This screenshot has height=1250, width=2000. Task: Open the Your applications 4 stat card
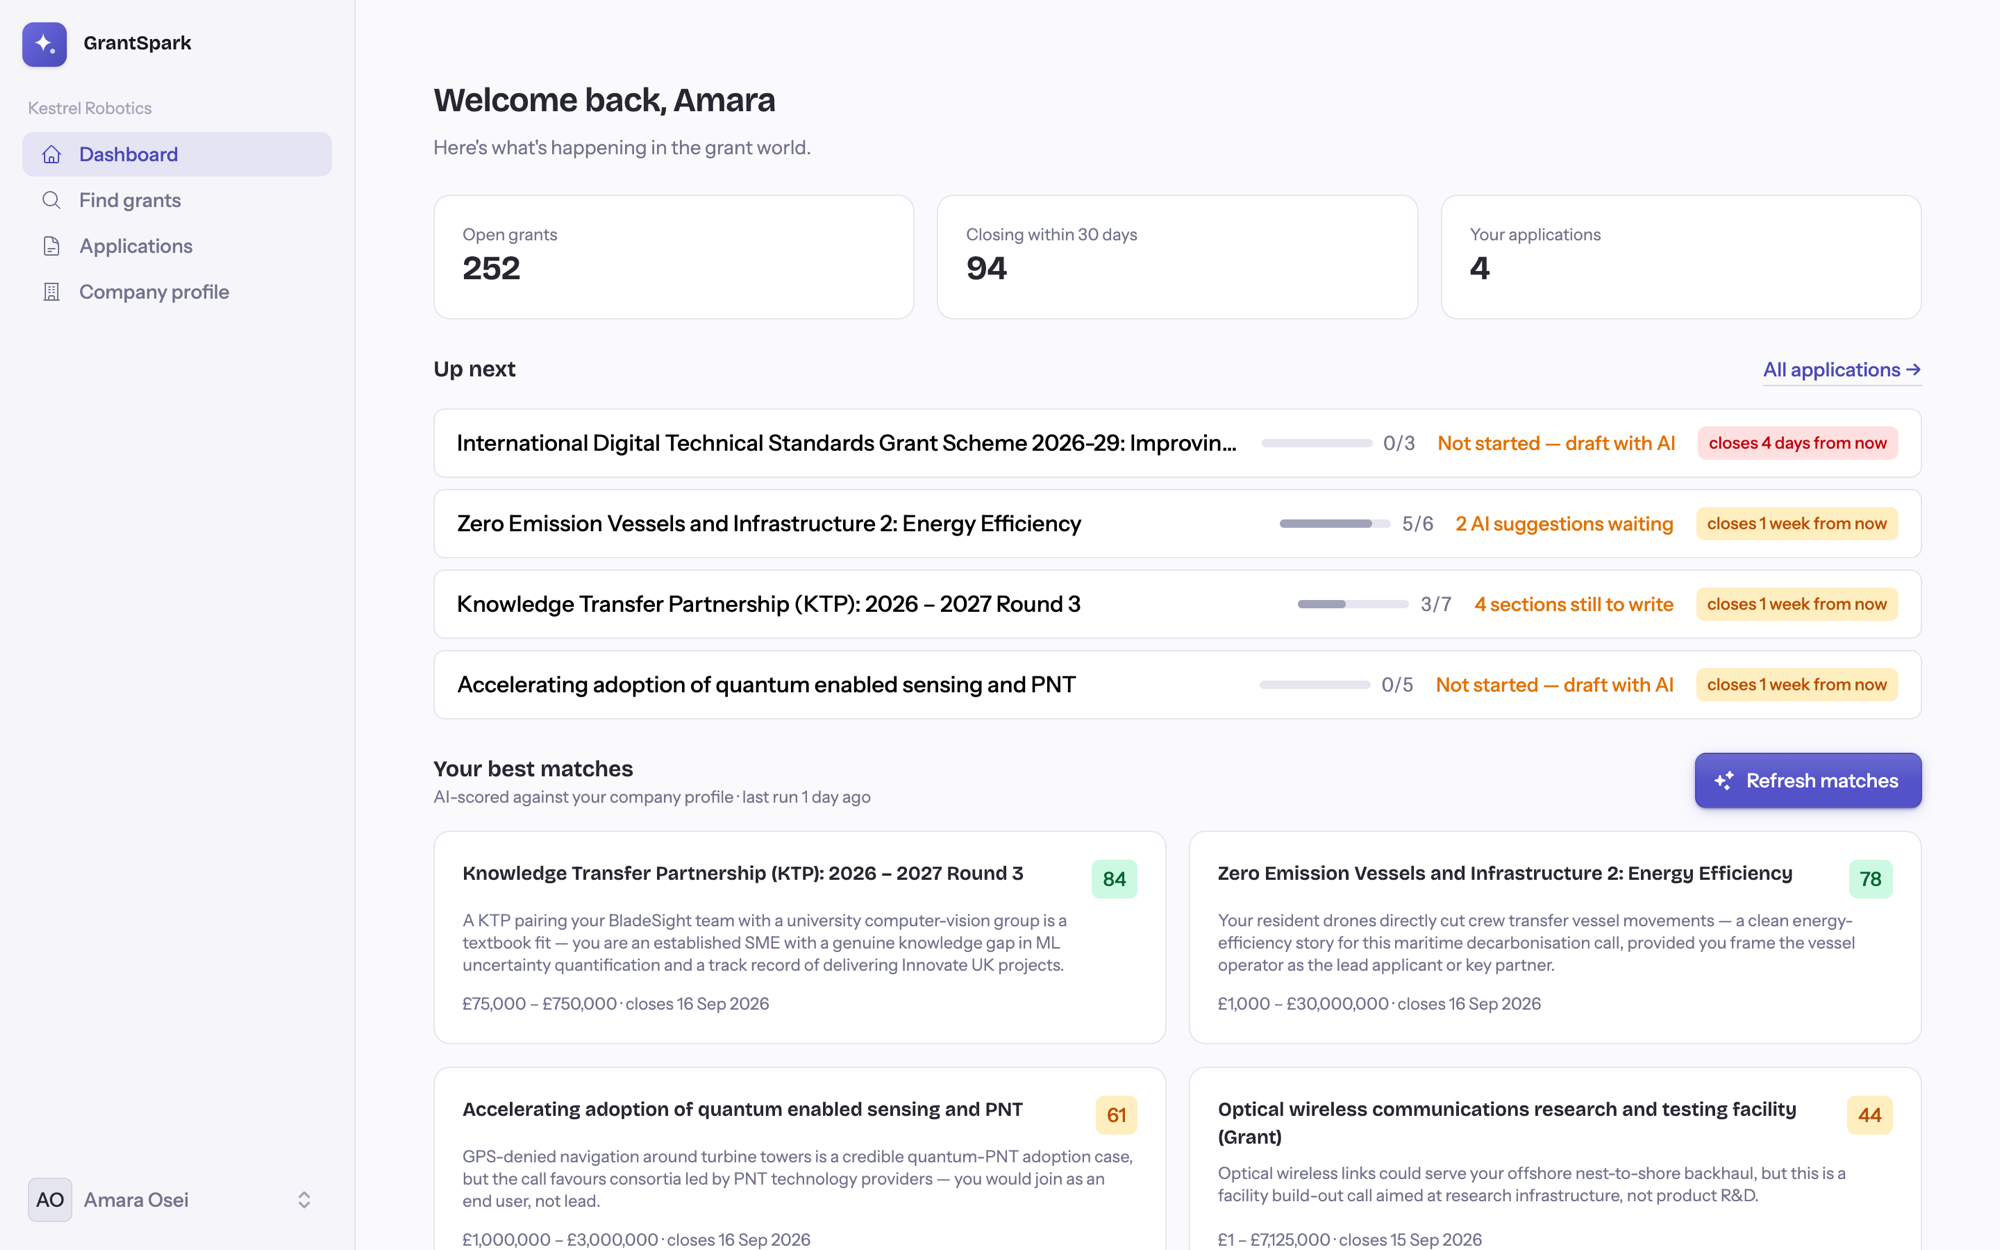pos(1681,257)
